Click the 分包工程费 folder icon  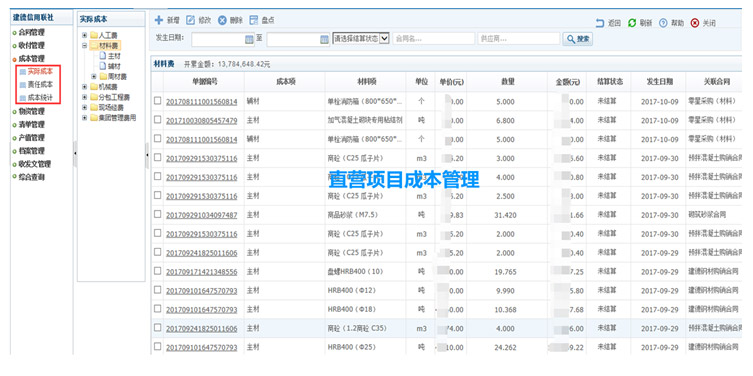tap(94, 97)
